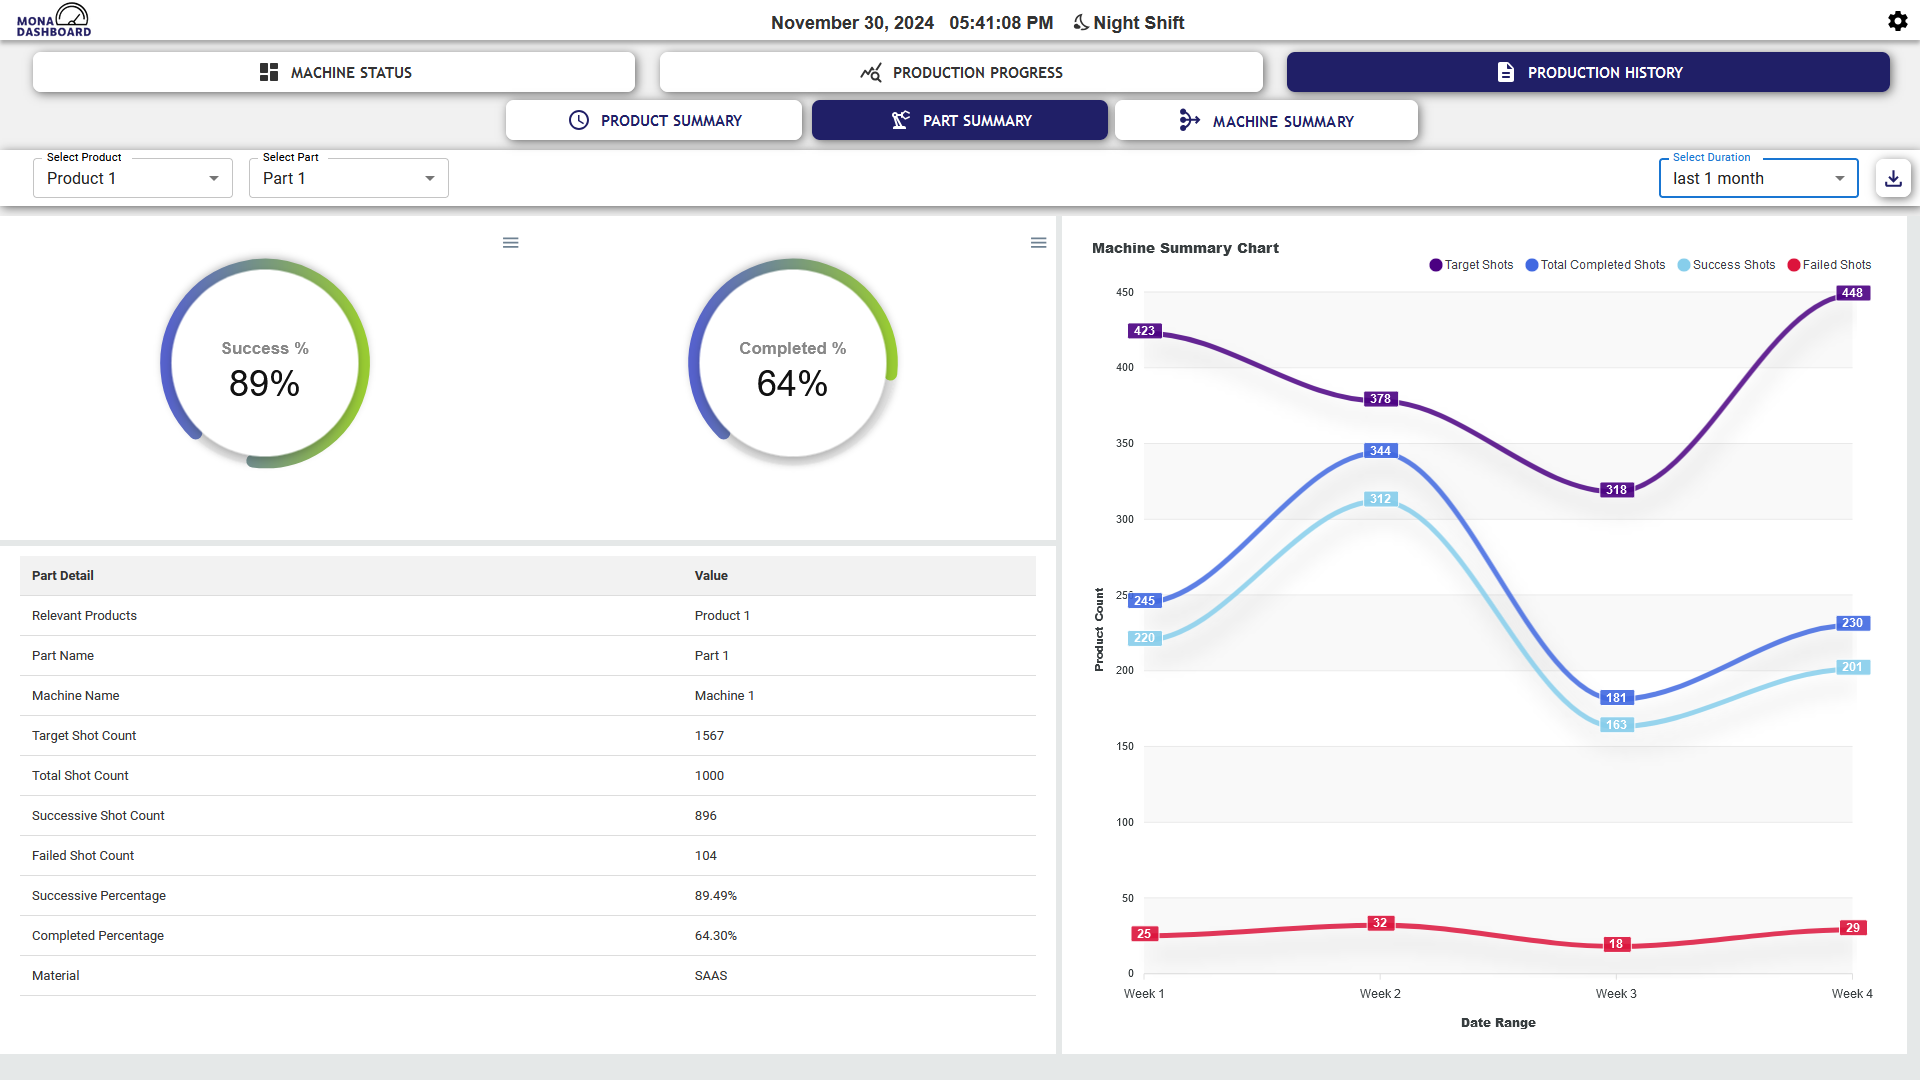The width and height of the screenshot is (1920, 1080).
Task: Switch to the Machine Summary tab
Action: coord(1266,120)
